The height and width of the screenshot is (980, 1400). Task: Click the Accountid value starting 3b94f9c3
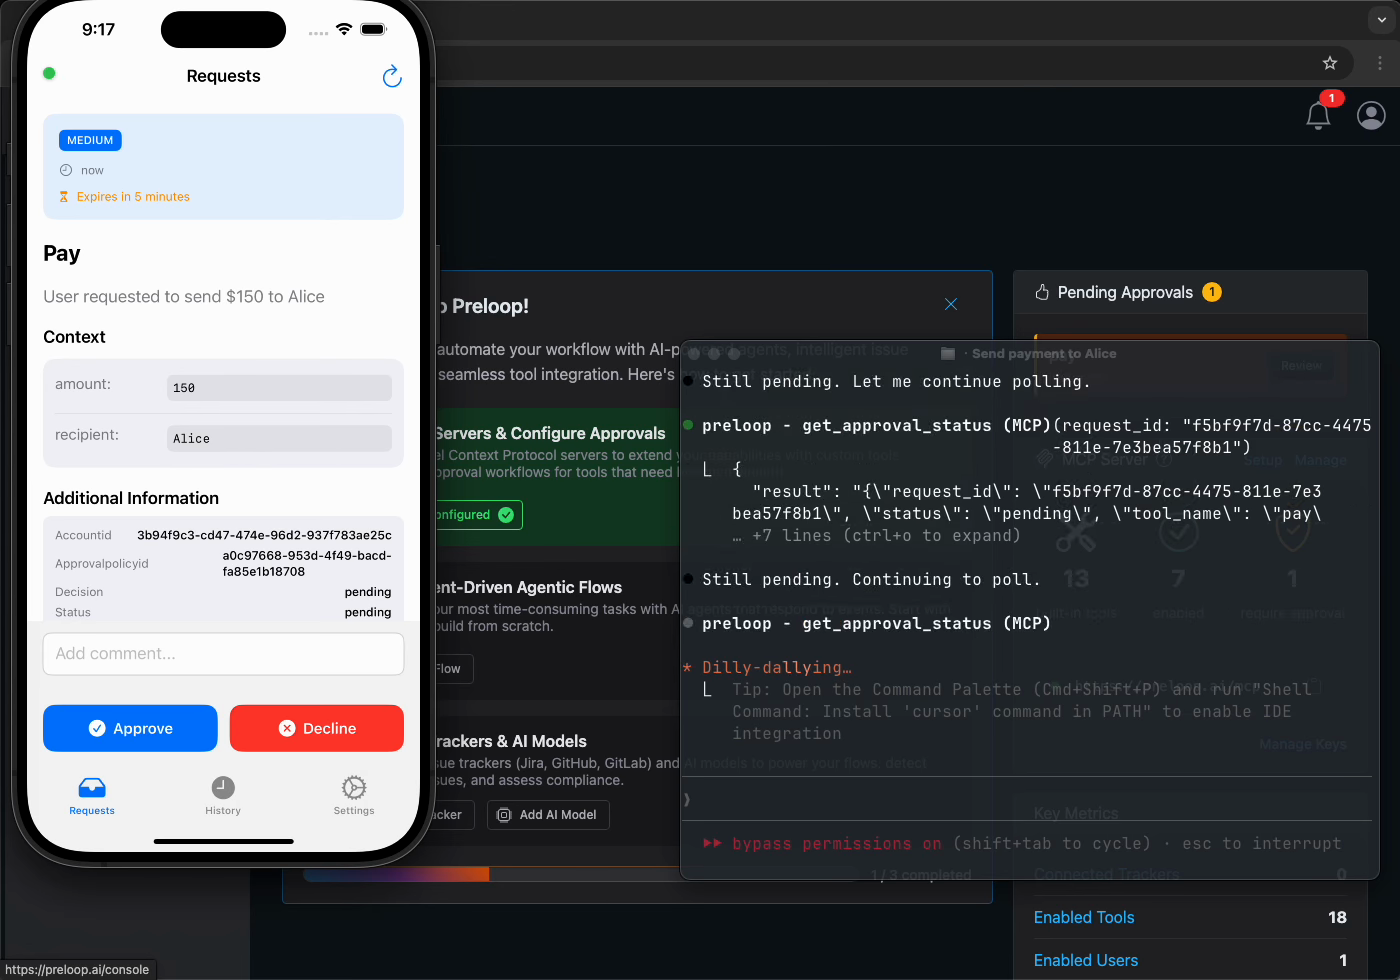pos(264,535)
